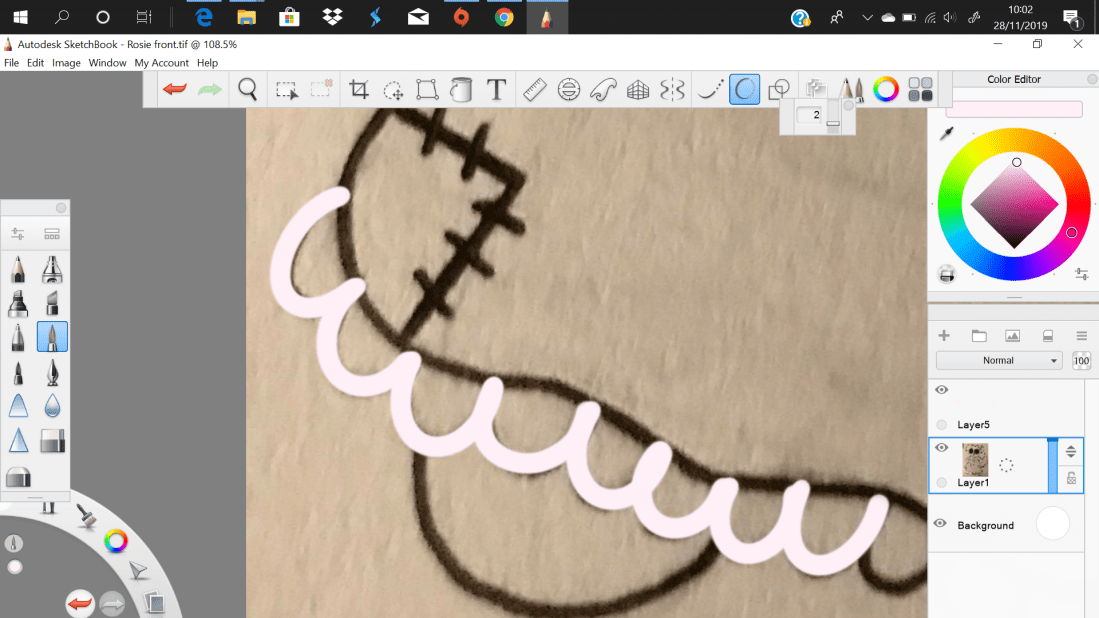Select the Text tool
Viewport: 1099px width, 618px height.
[496, 89]
